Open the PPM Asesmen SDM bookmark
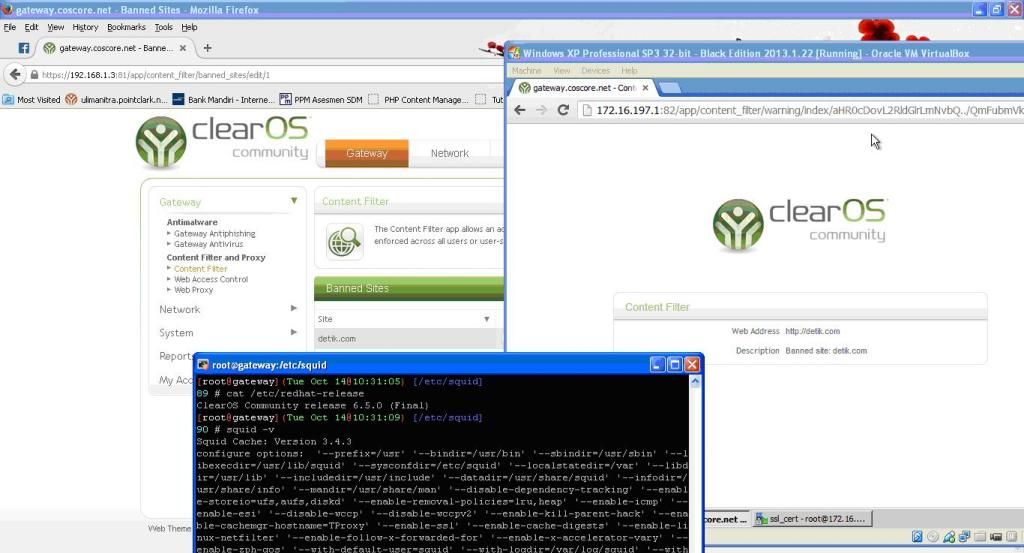The image size is (1024, 553). 321,100
